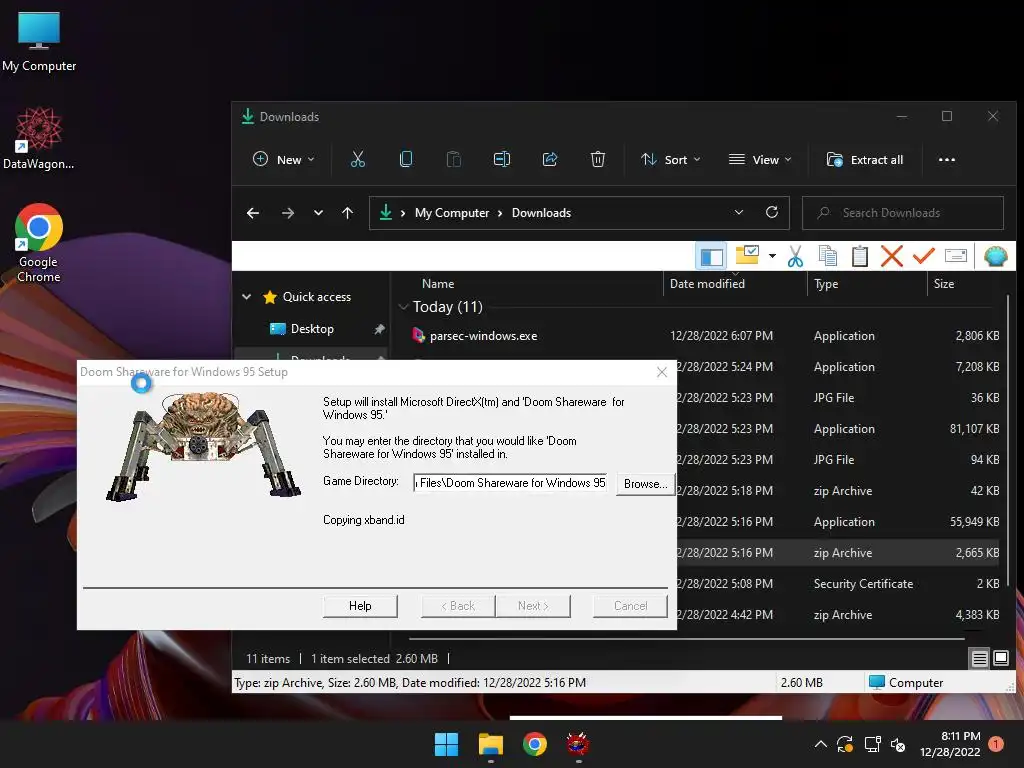Click the envelope icon in classic toolbar
Viewport: 1024px width, 768px height.
955,255
